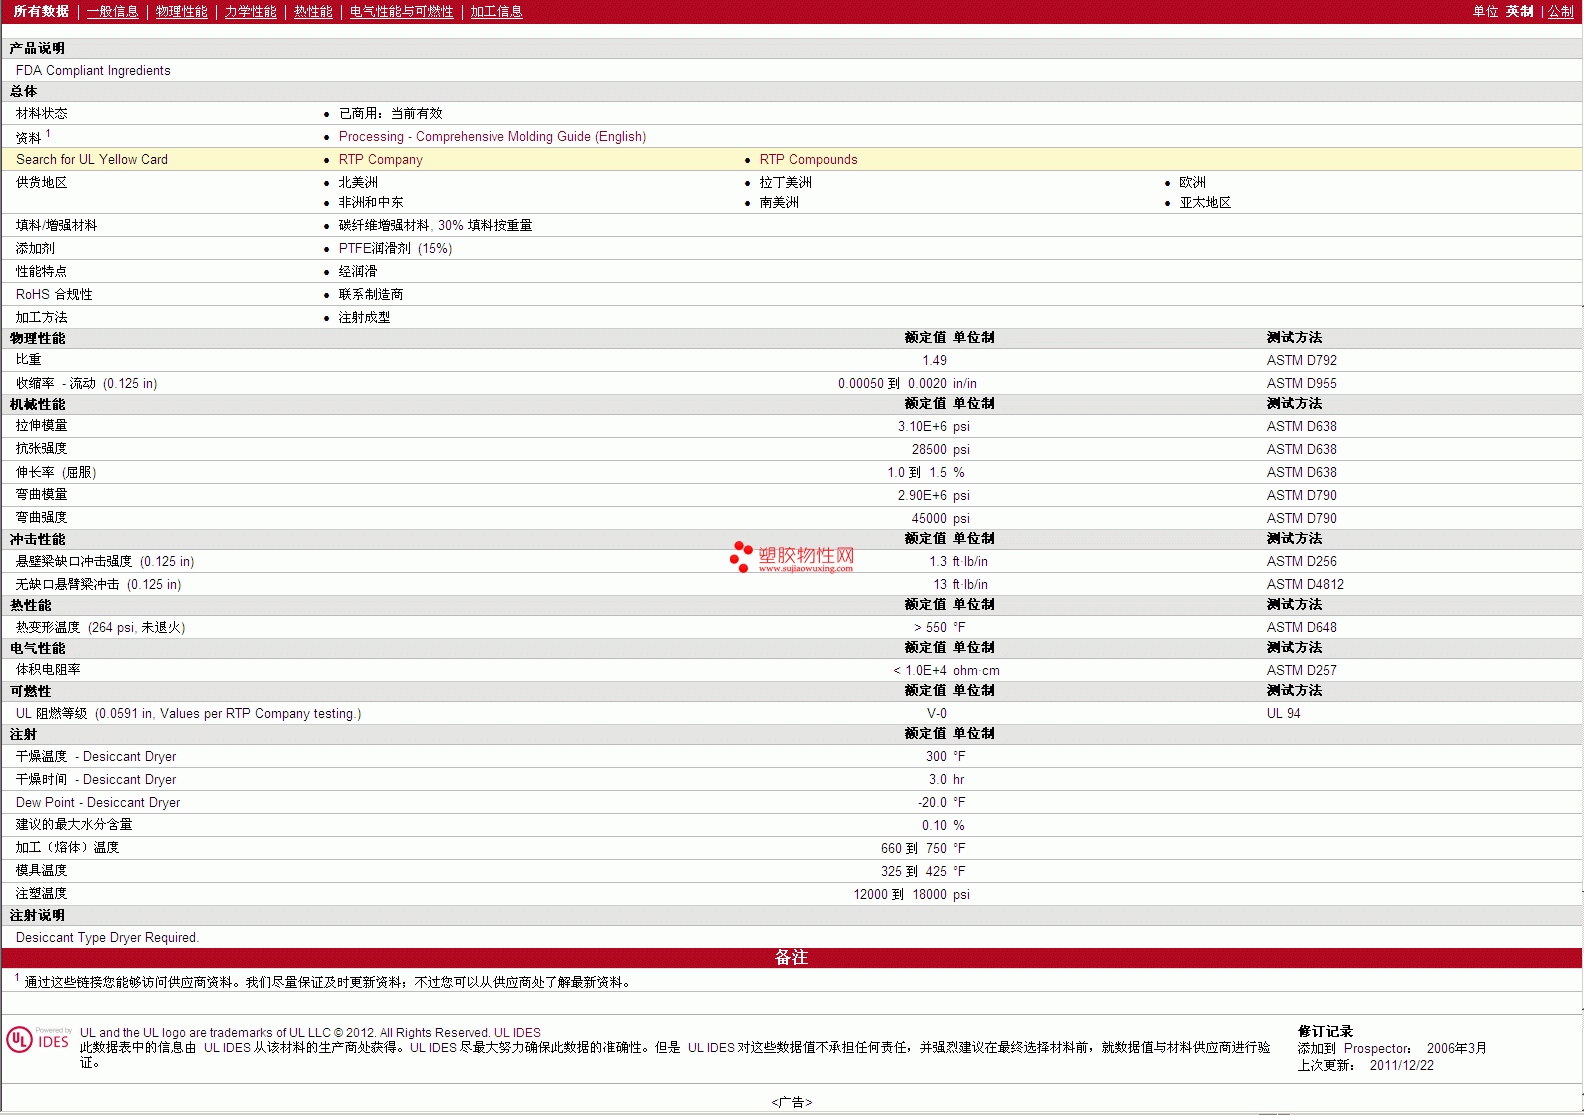Click the 备注 section header
The width and height of the screenshot is (1584, 1115).
(x=791, y=958)
